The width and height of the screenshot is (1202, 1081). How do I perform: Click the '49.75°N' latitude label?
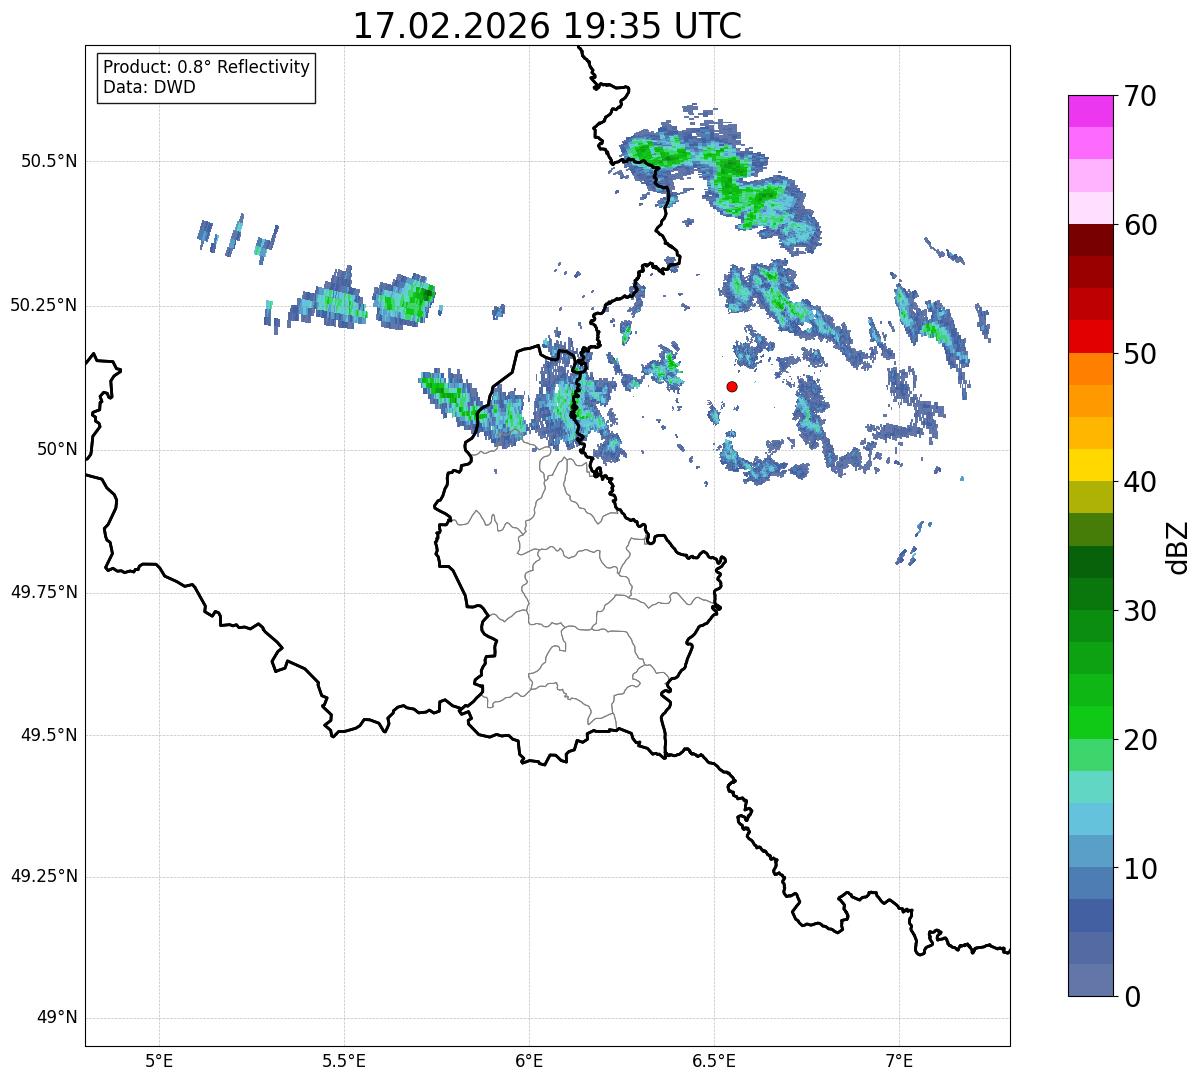tap(43, 592)
